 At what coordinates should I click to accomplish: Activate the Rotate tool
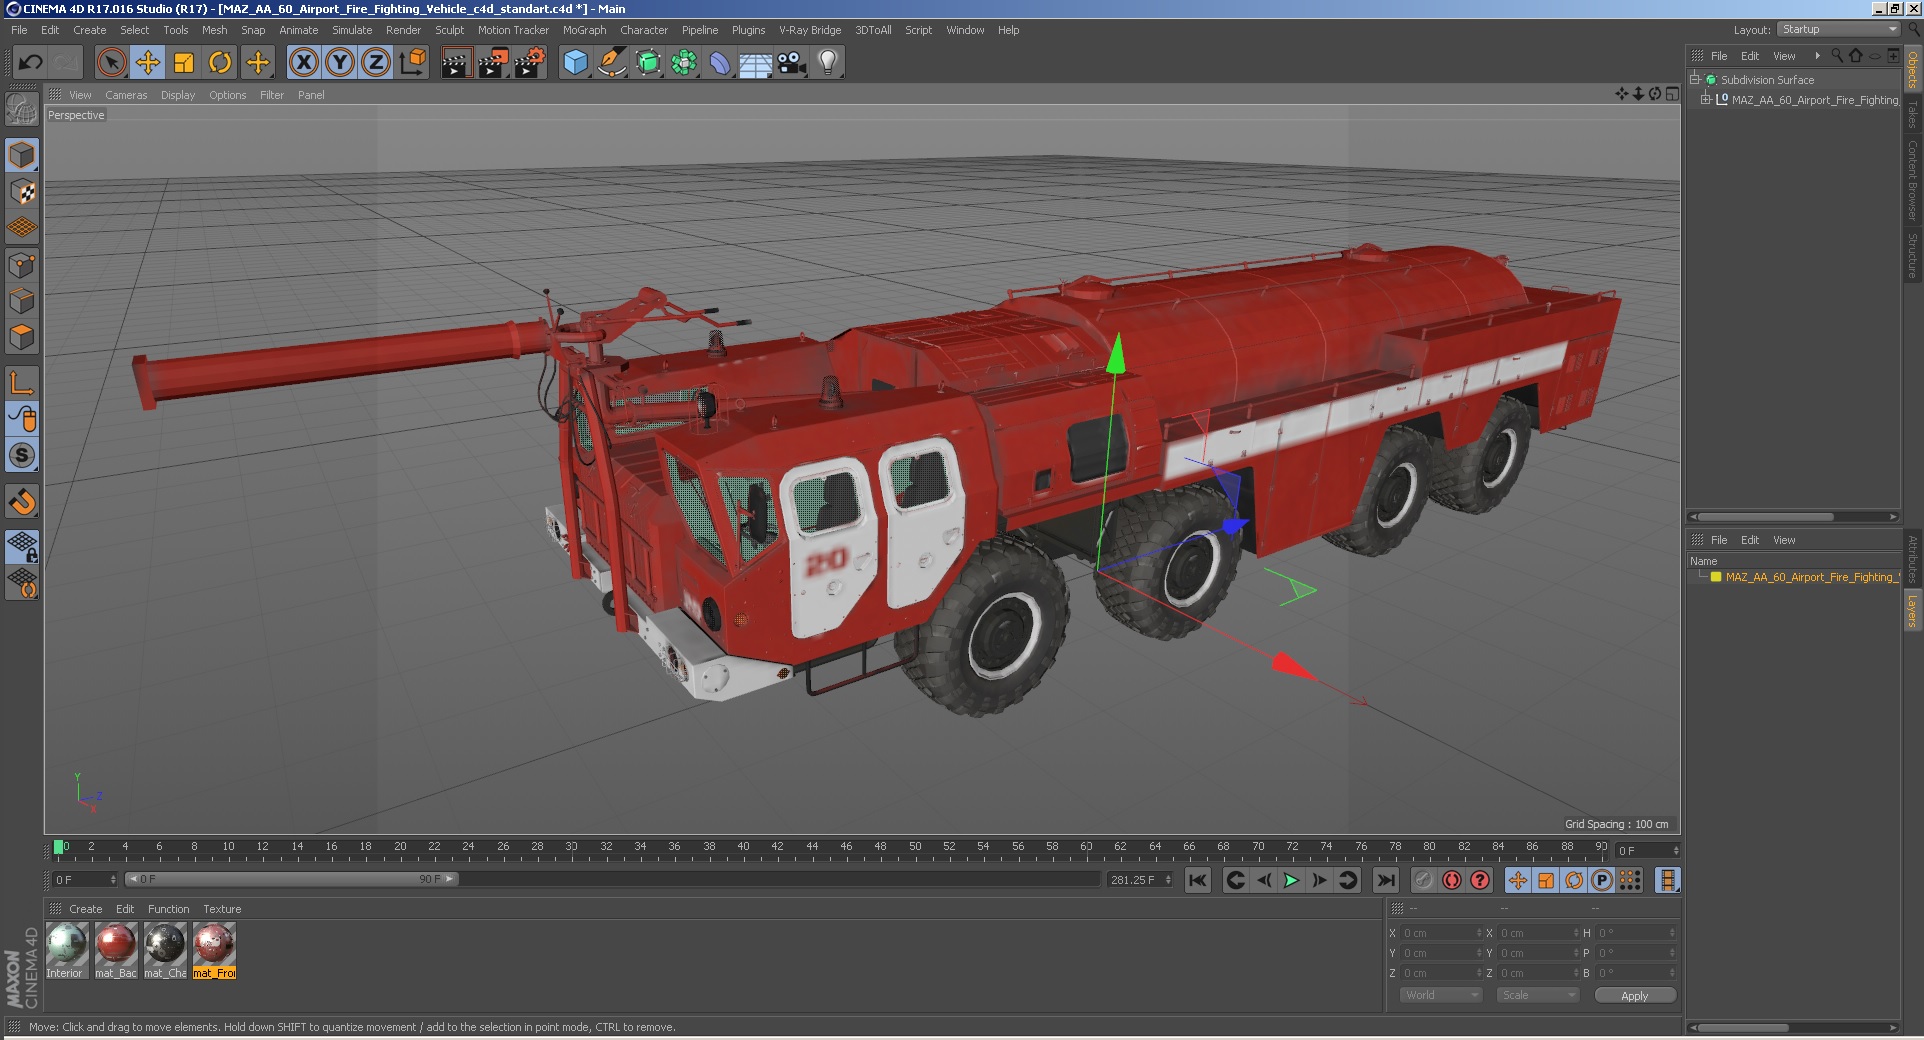220,63
